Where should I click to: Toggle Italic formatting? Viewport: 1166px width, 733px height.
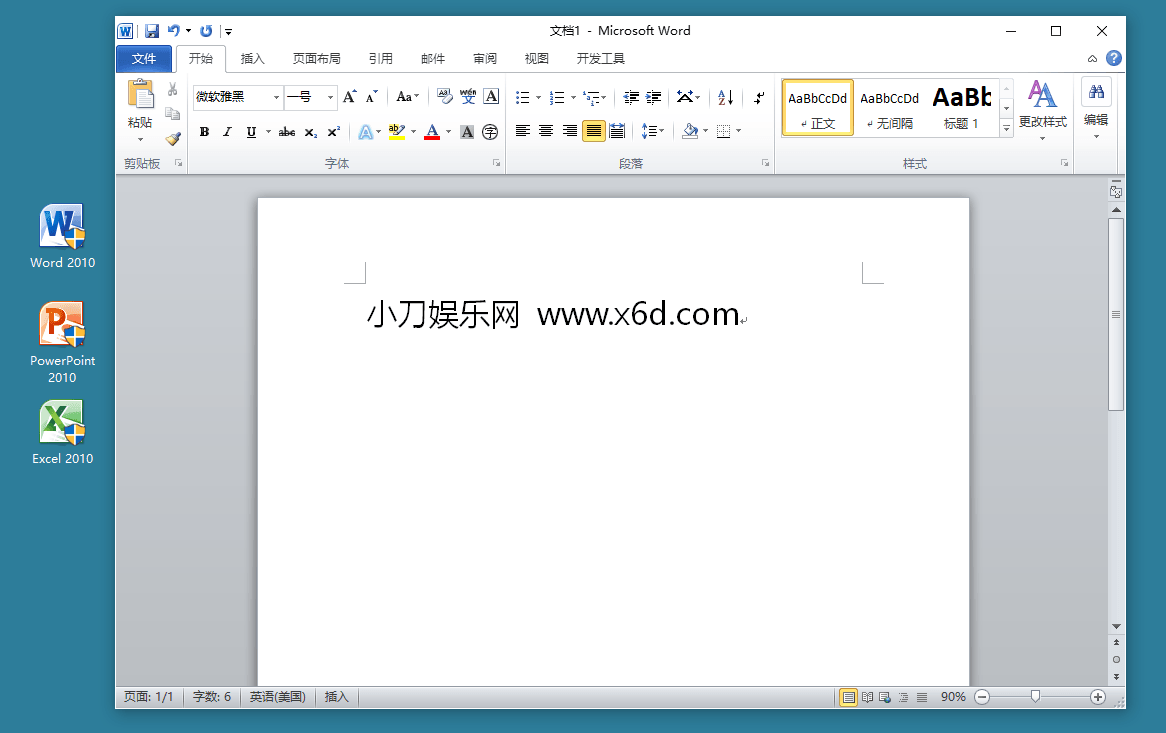227,132
